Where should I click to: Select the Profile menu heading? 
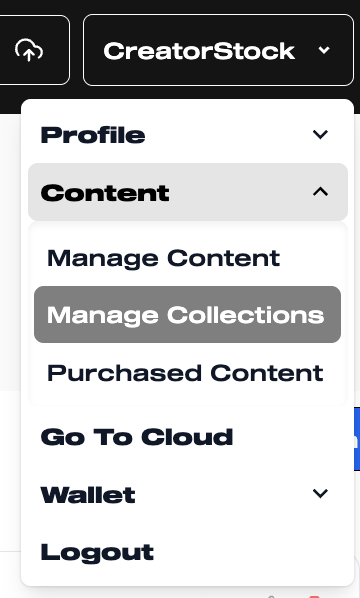[x=93, y=135]
